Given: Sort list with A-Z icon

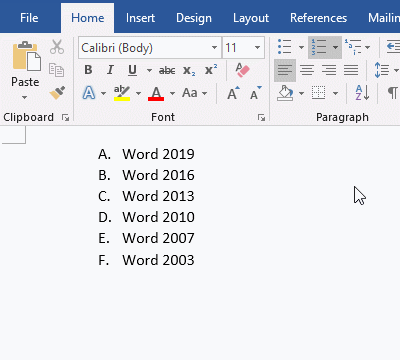Looking at the screenshot, I should pyautogui.click(x=362, y=93).
